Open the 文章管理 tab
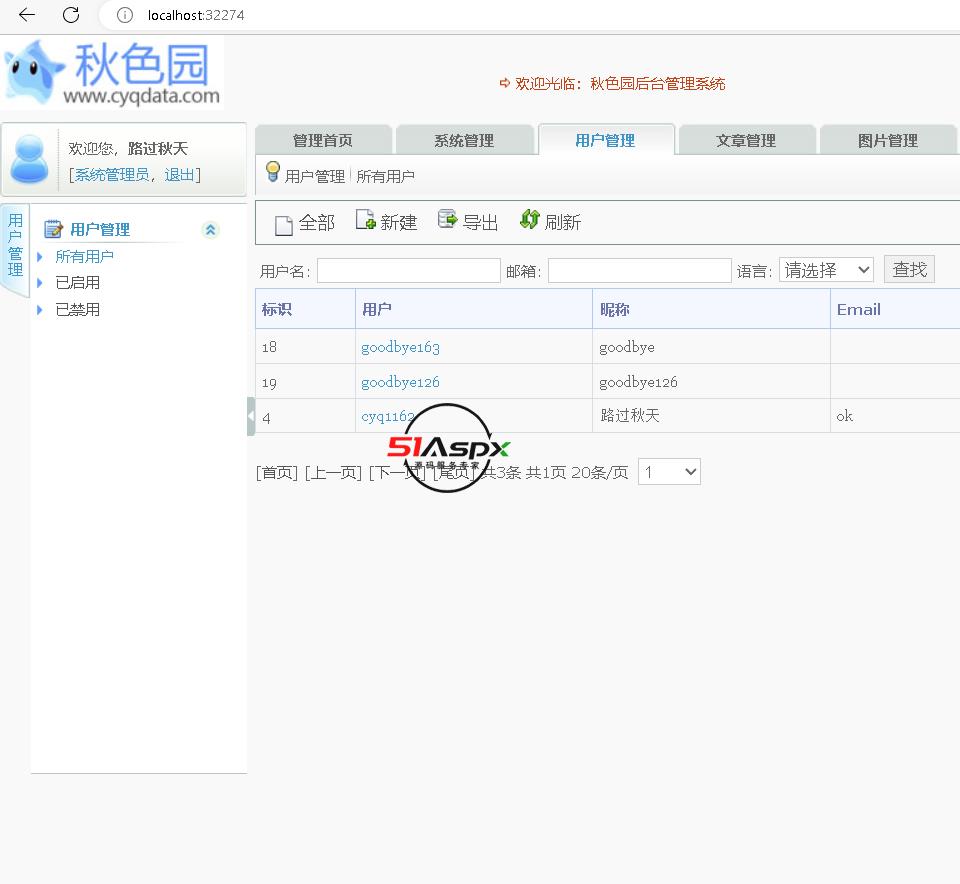Viewport: 960px width, 884px height. (x=746, y=140)
